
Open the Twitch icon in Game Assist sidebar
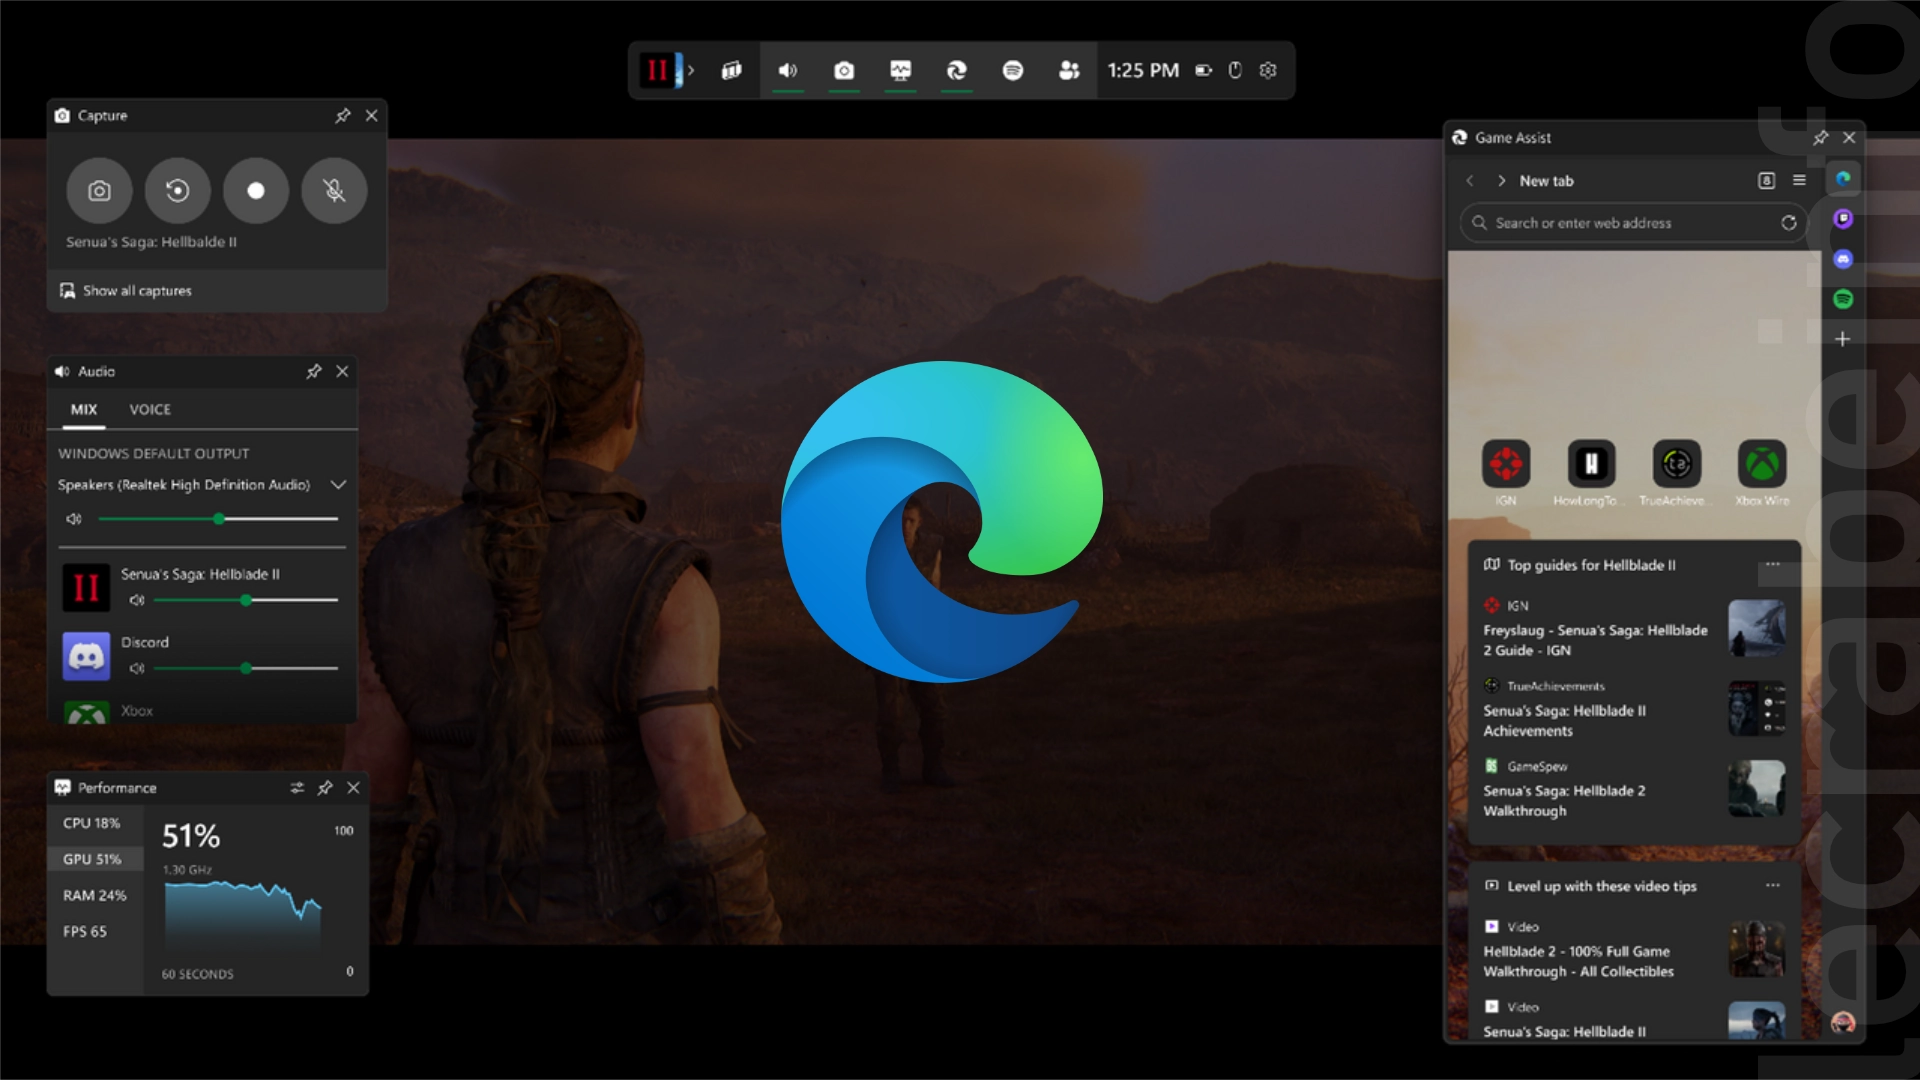[x=1843, y=219]
